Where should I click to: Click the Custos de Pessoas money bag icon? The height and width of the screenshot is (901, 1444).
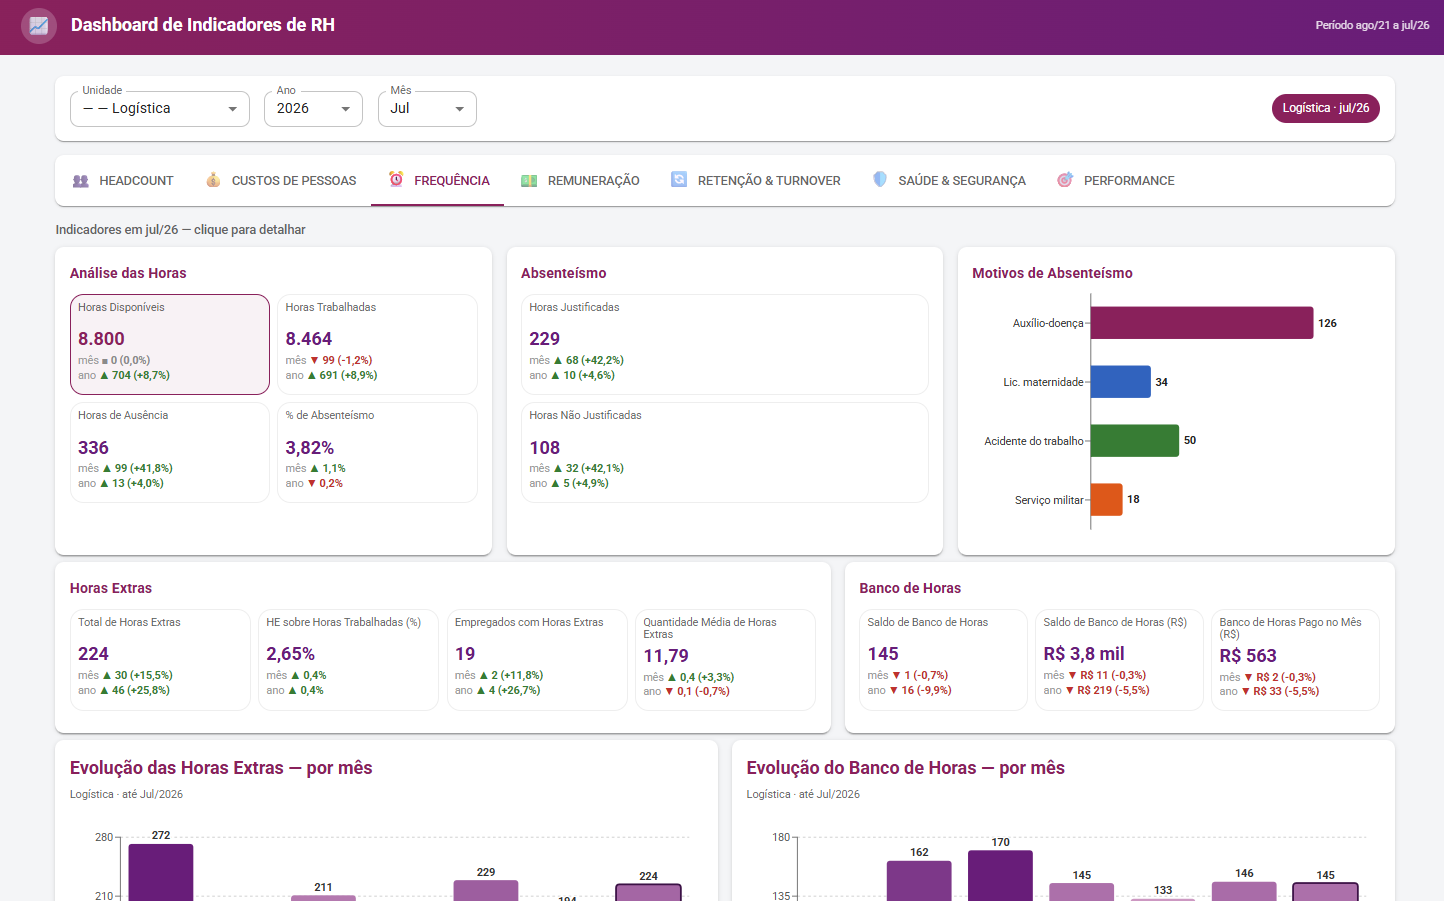click(x=213, y=180)
